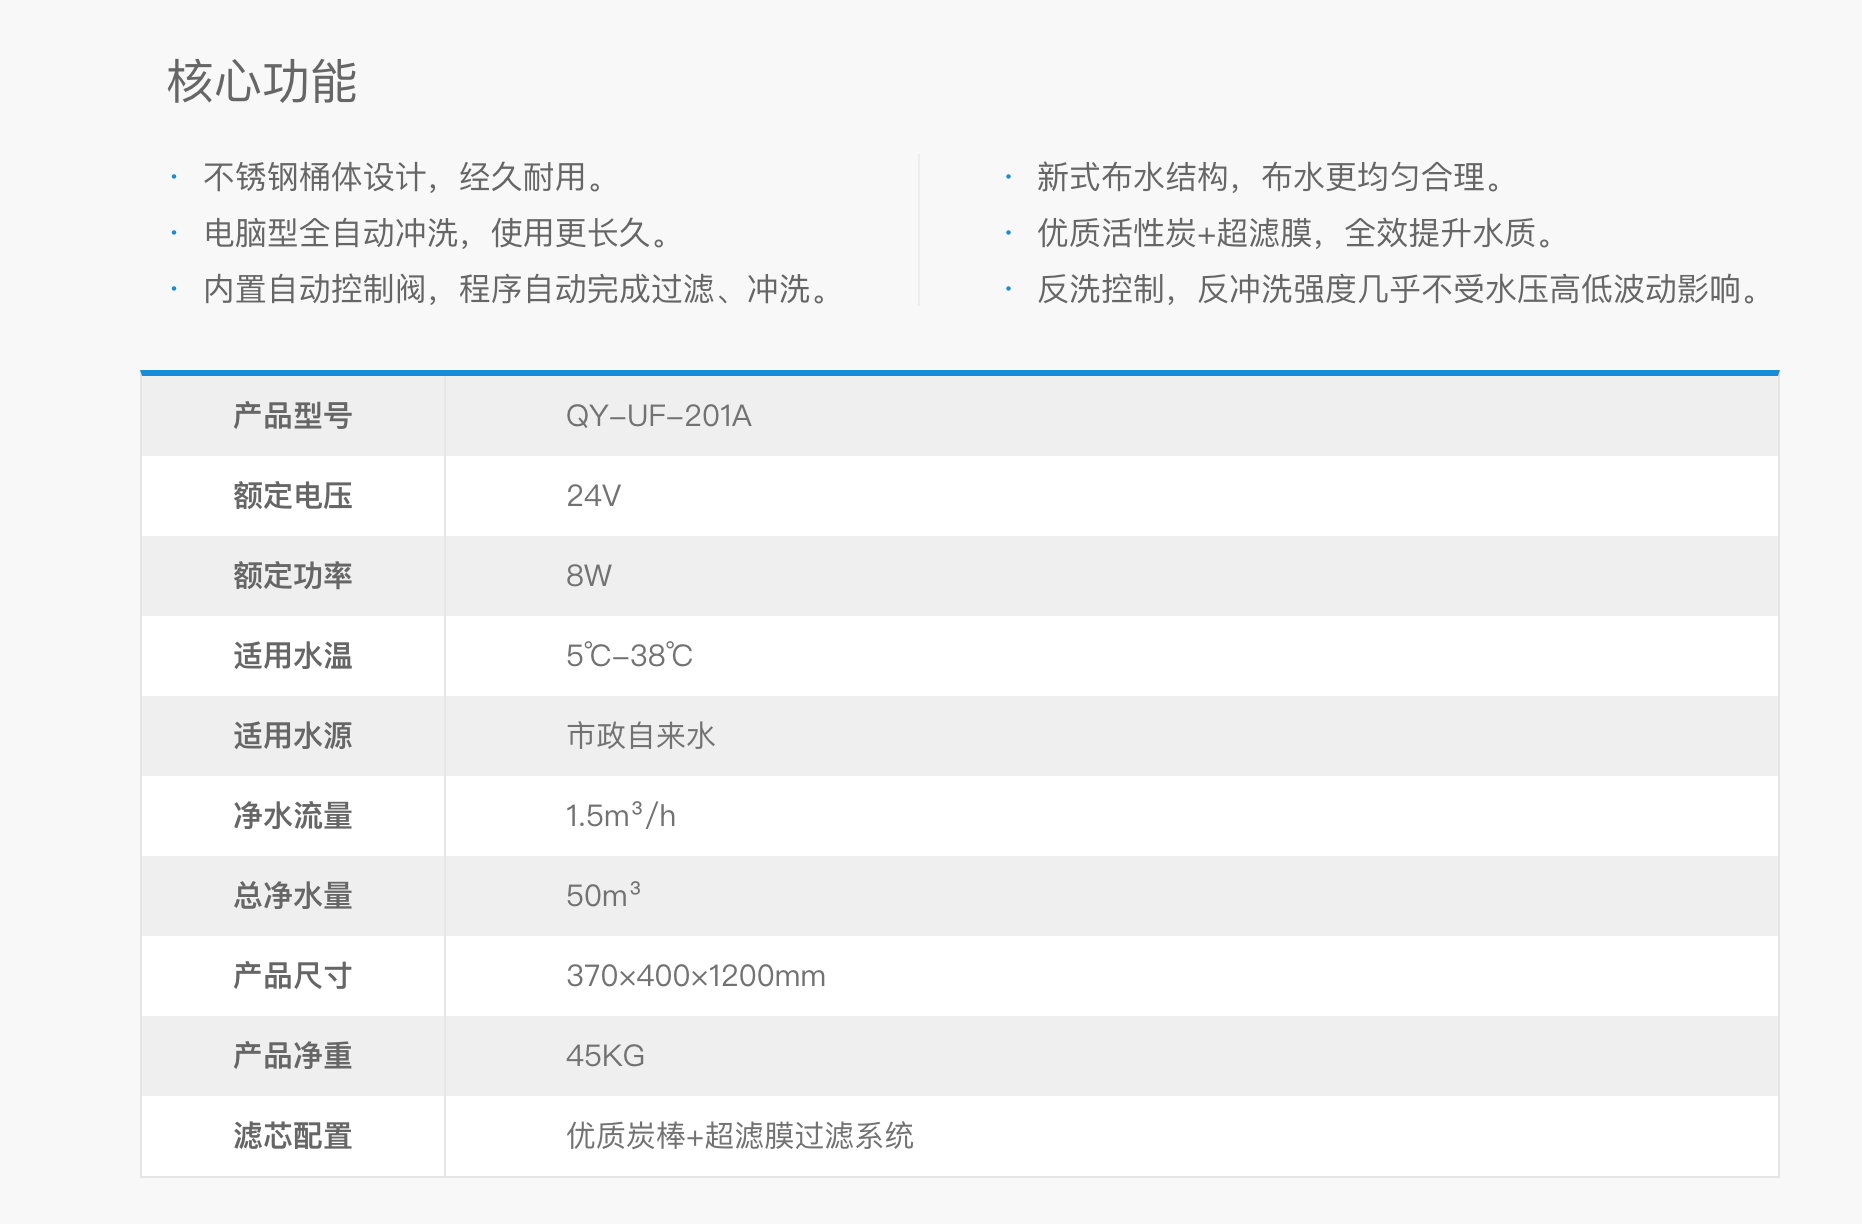Select the 不锈钢桶体设计 feature line
The image size is (1862, 1224).
[x=404, y=177]
